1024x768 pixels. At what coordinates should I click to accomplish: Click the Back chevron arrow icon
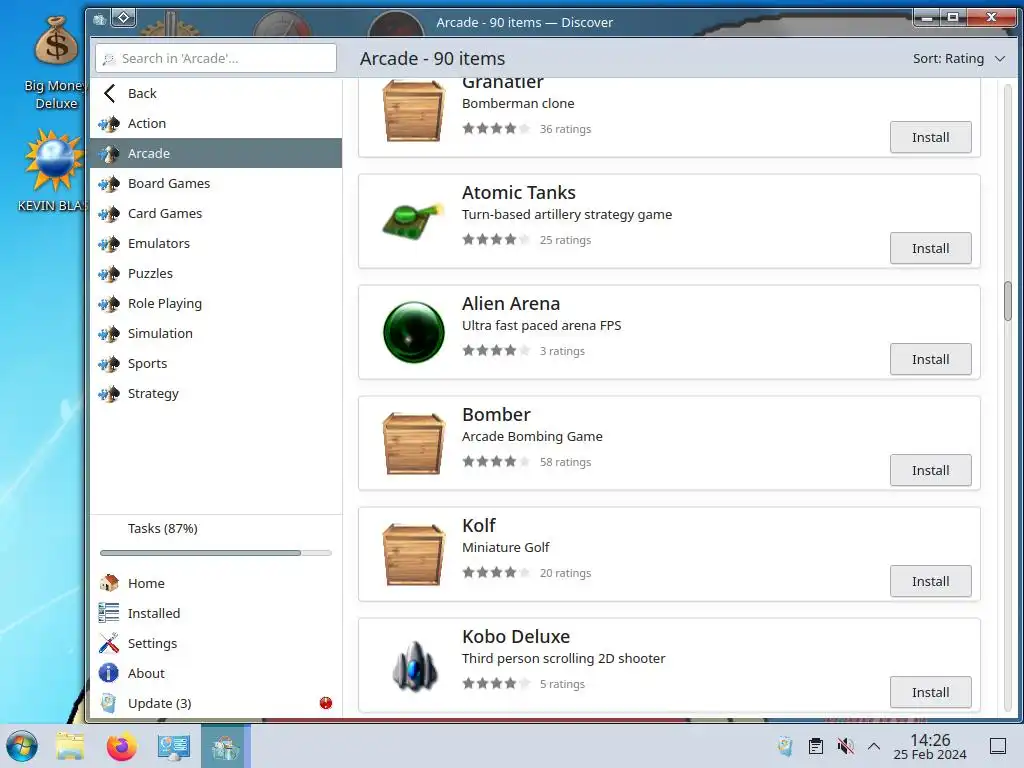point(110,93)
